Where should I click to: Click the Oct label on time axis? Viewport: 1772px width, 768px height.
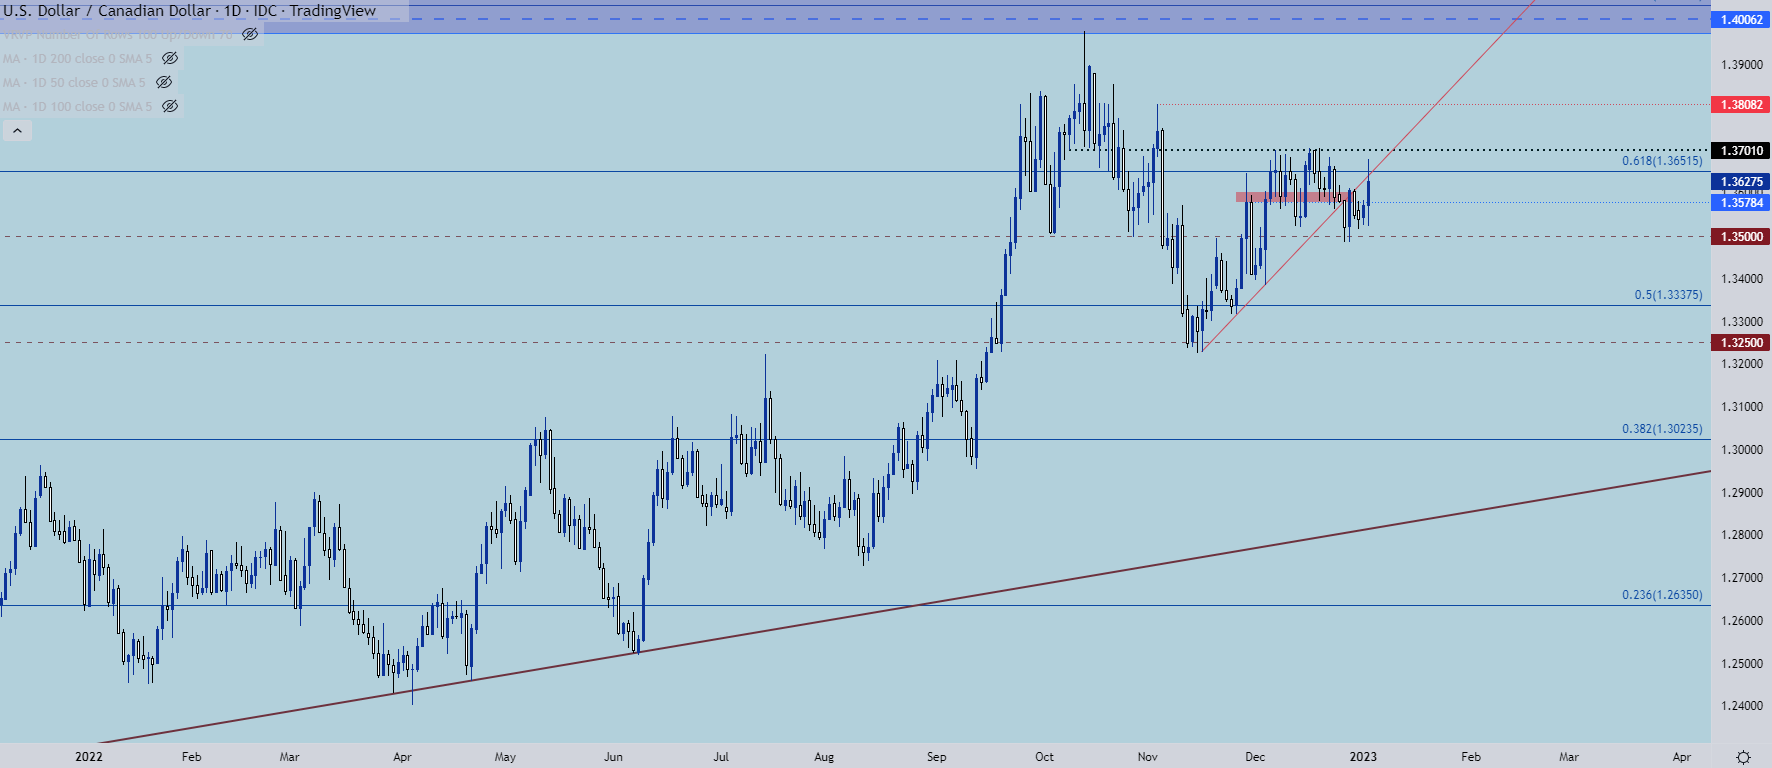click(1044, 757)
